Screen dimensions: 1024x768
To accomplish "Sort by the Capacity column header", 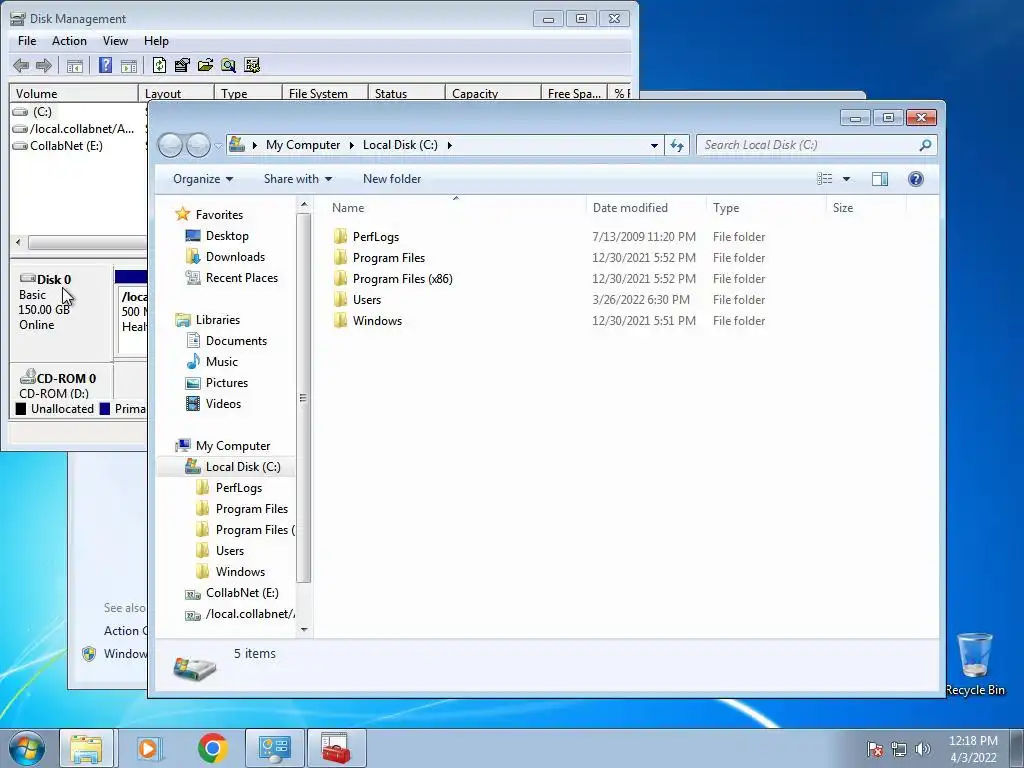I will click(x=492, y=93).
